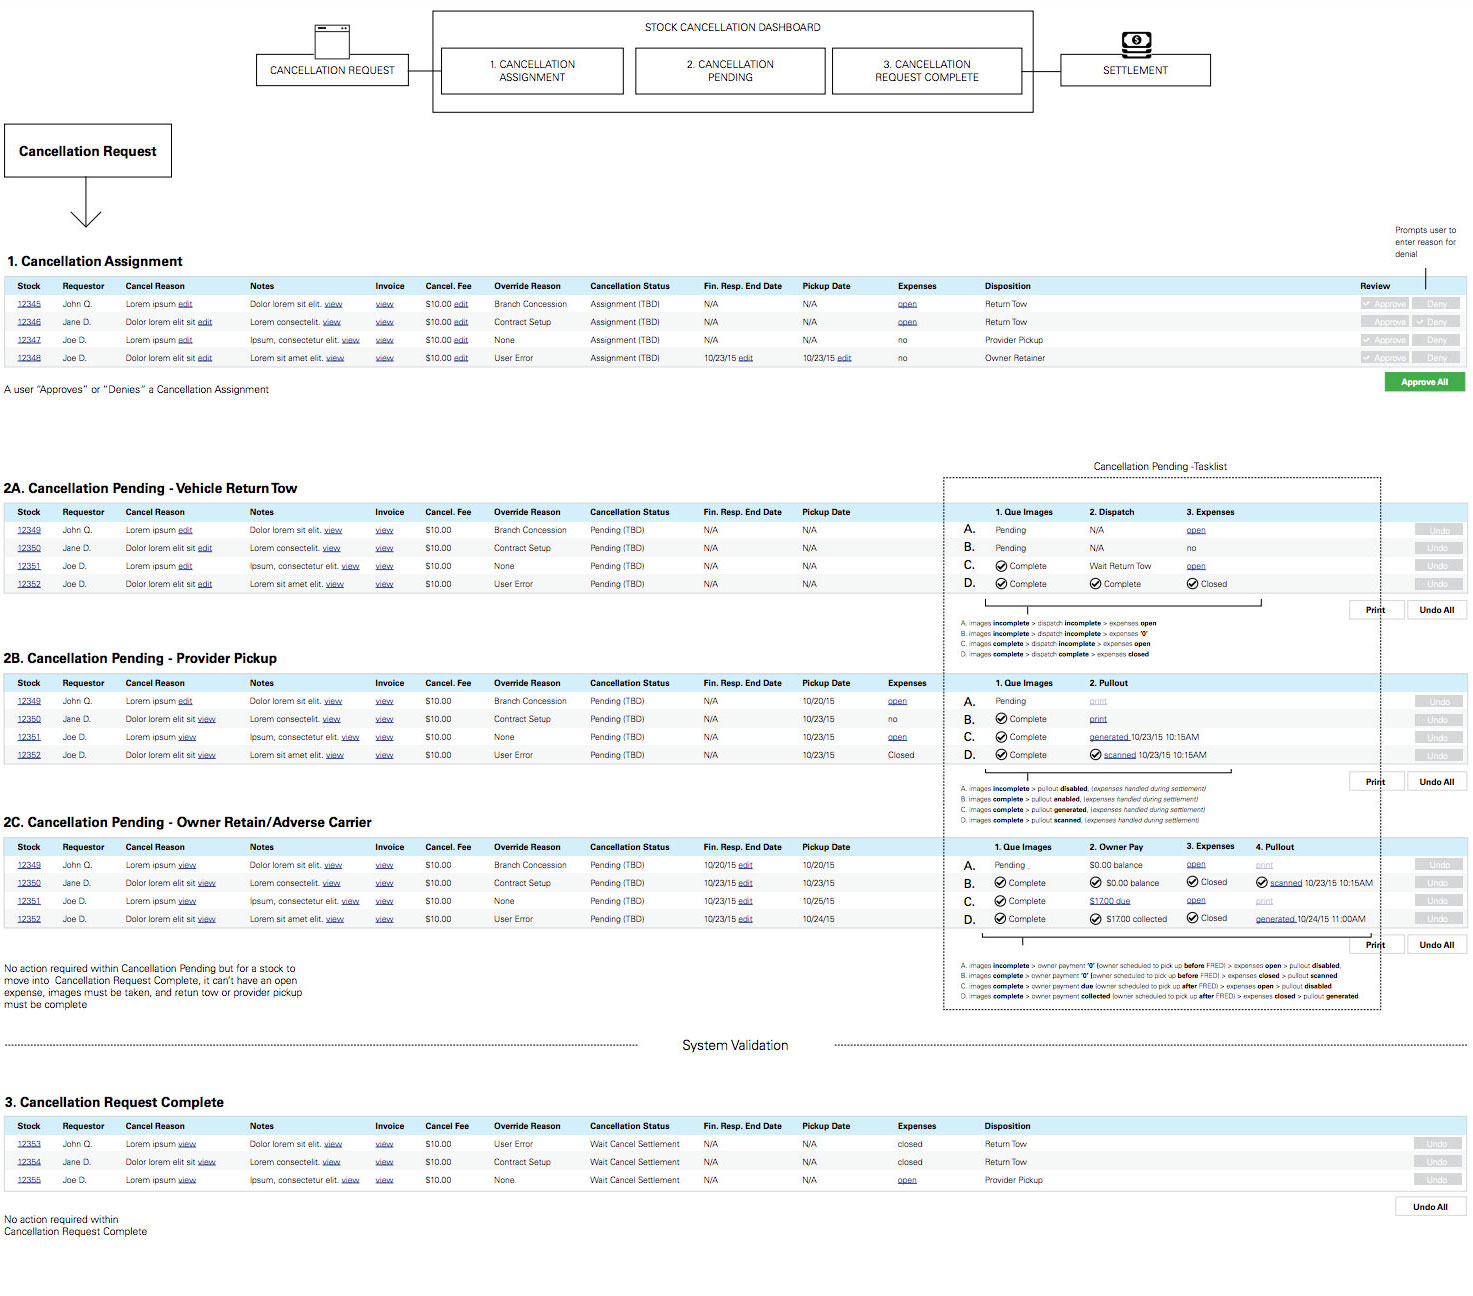Select the 1. Cancellation Assignment dashboard stage
The height and width of the screenshot is (1296, 1473).
coord(532,71)
